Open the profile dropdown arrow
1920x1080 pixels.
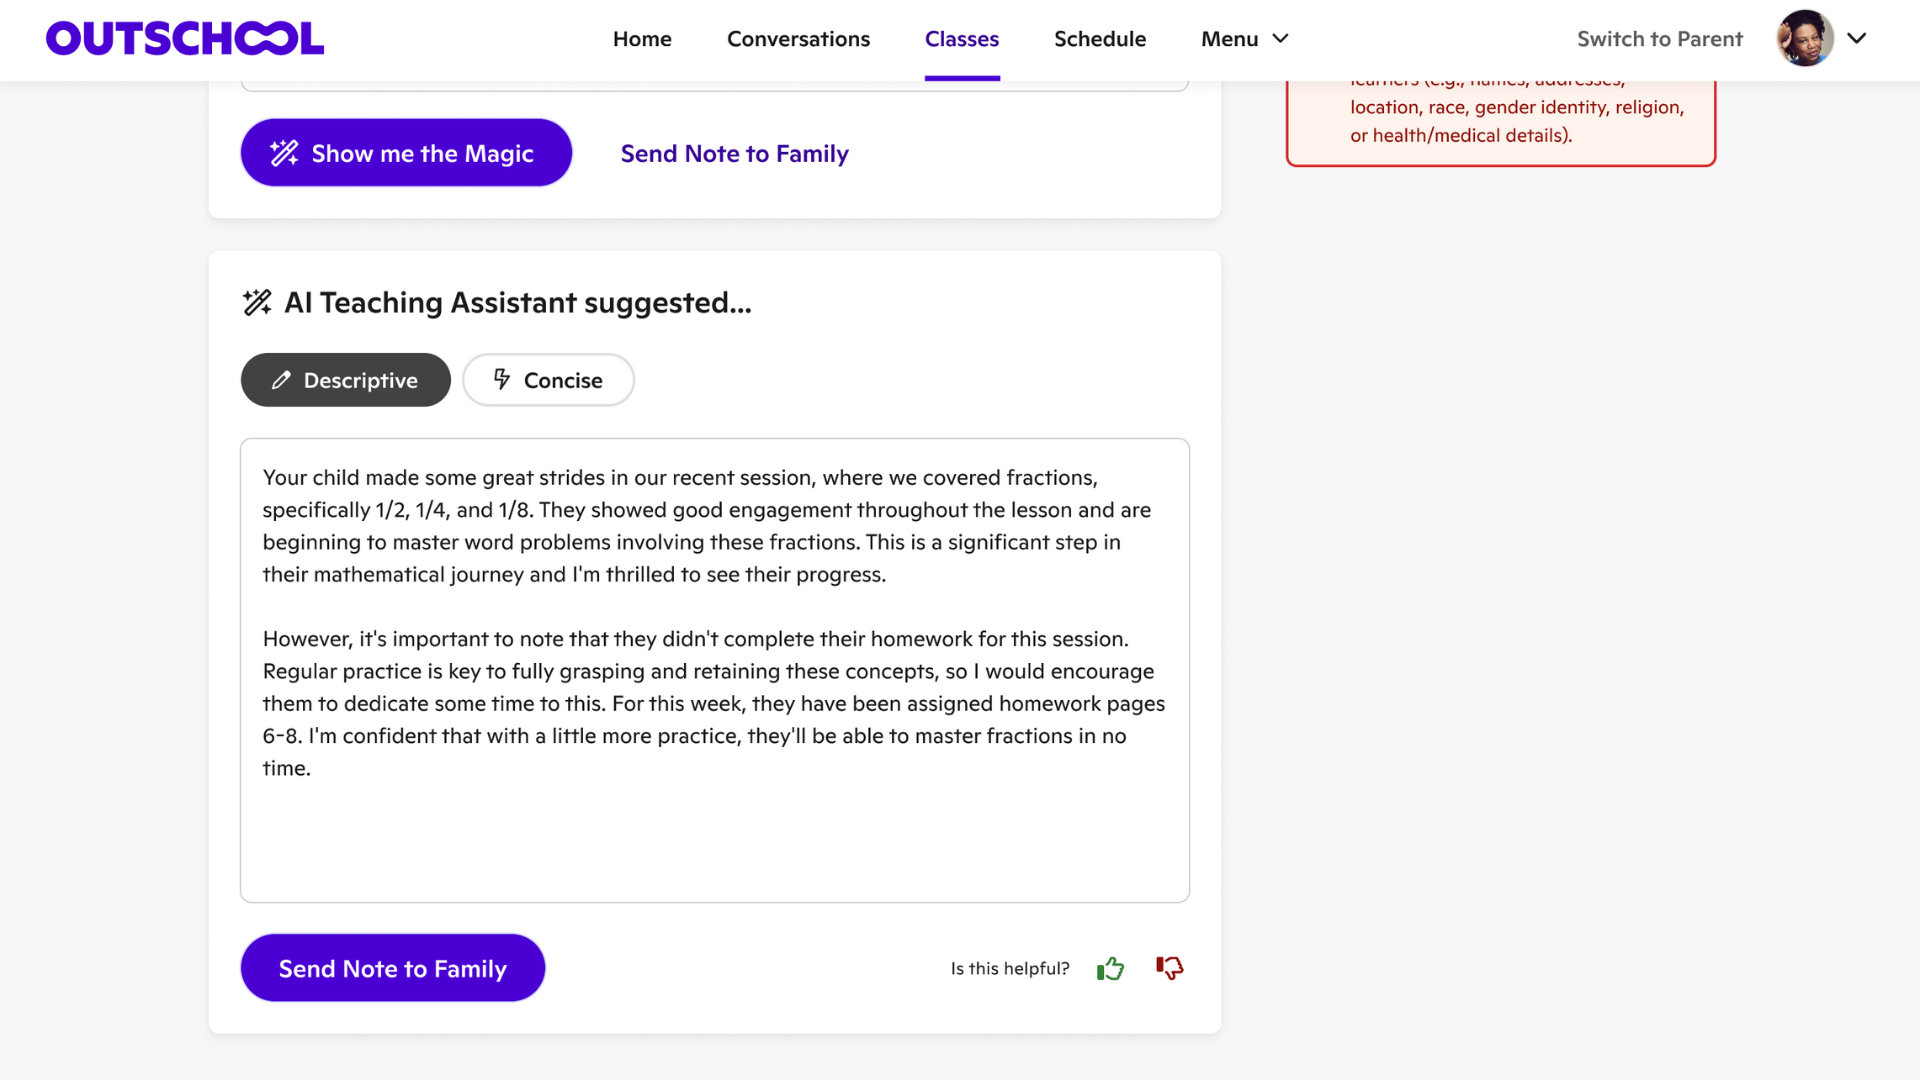click(1857, 39)
